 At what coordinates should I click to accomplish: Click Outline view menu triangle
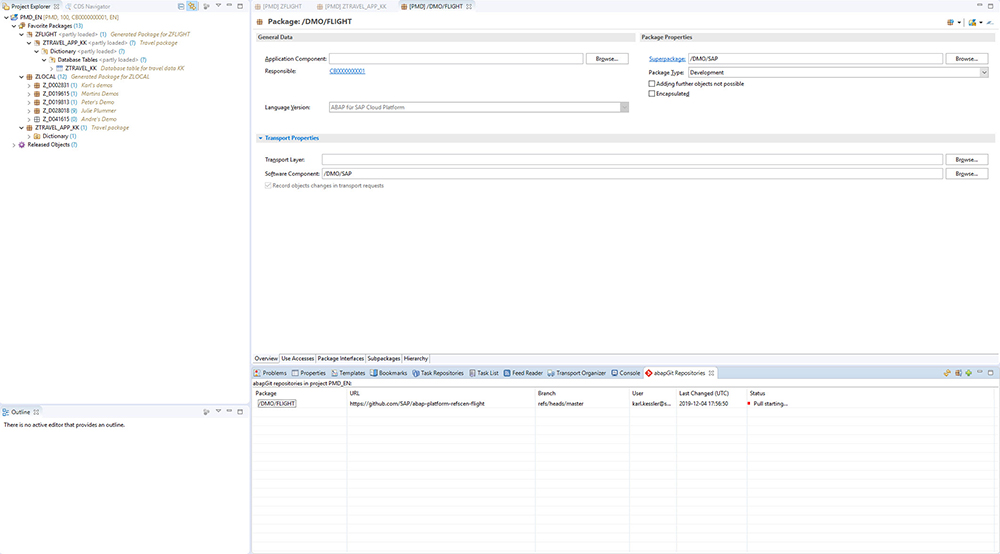[x=218, y=411]
